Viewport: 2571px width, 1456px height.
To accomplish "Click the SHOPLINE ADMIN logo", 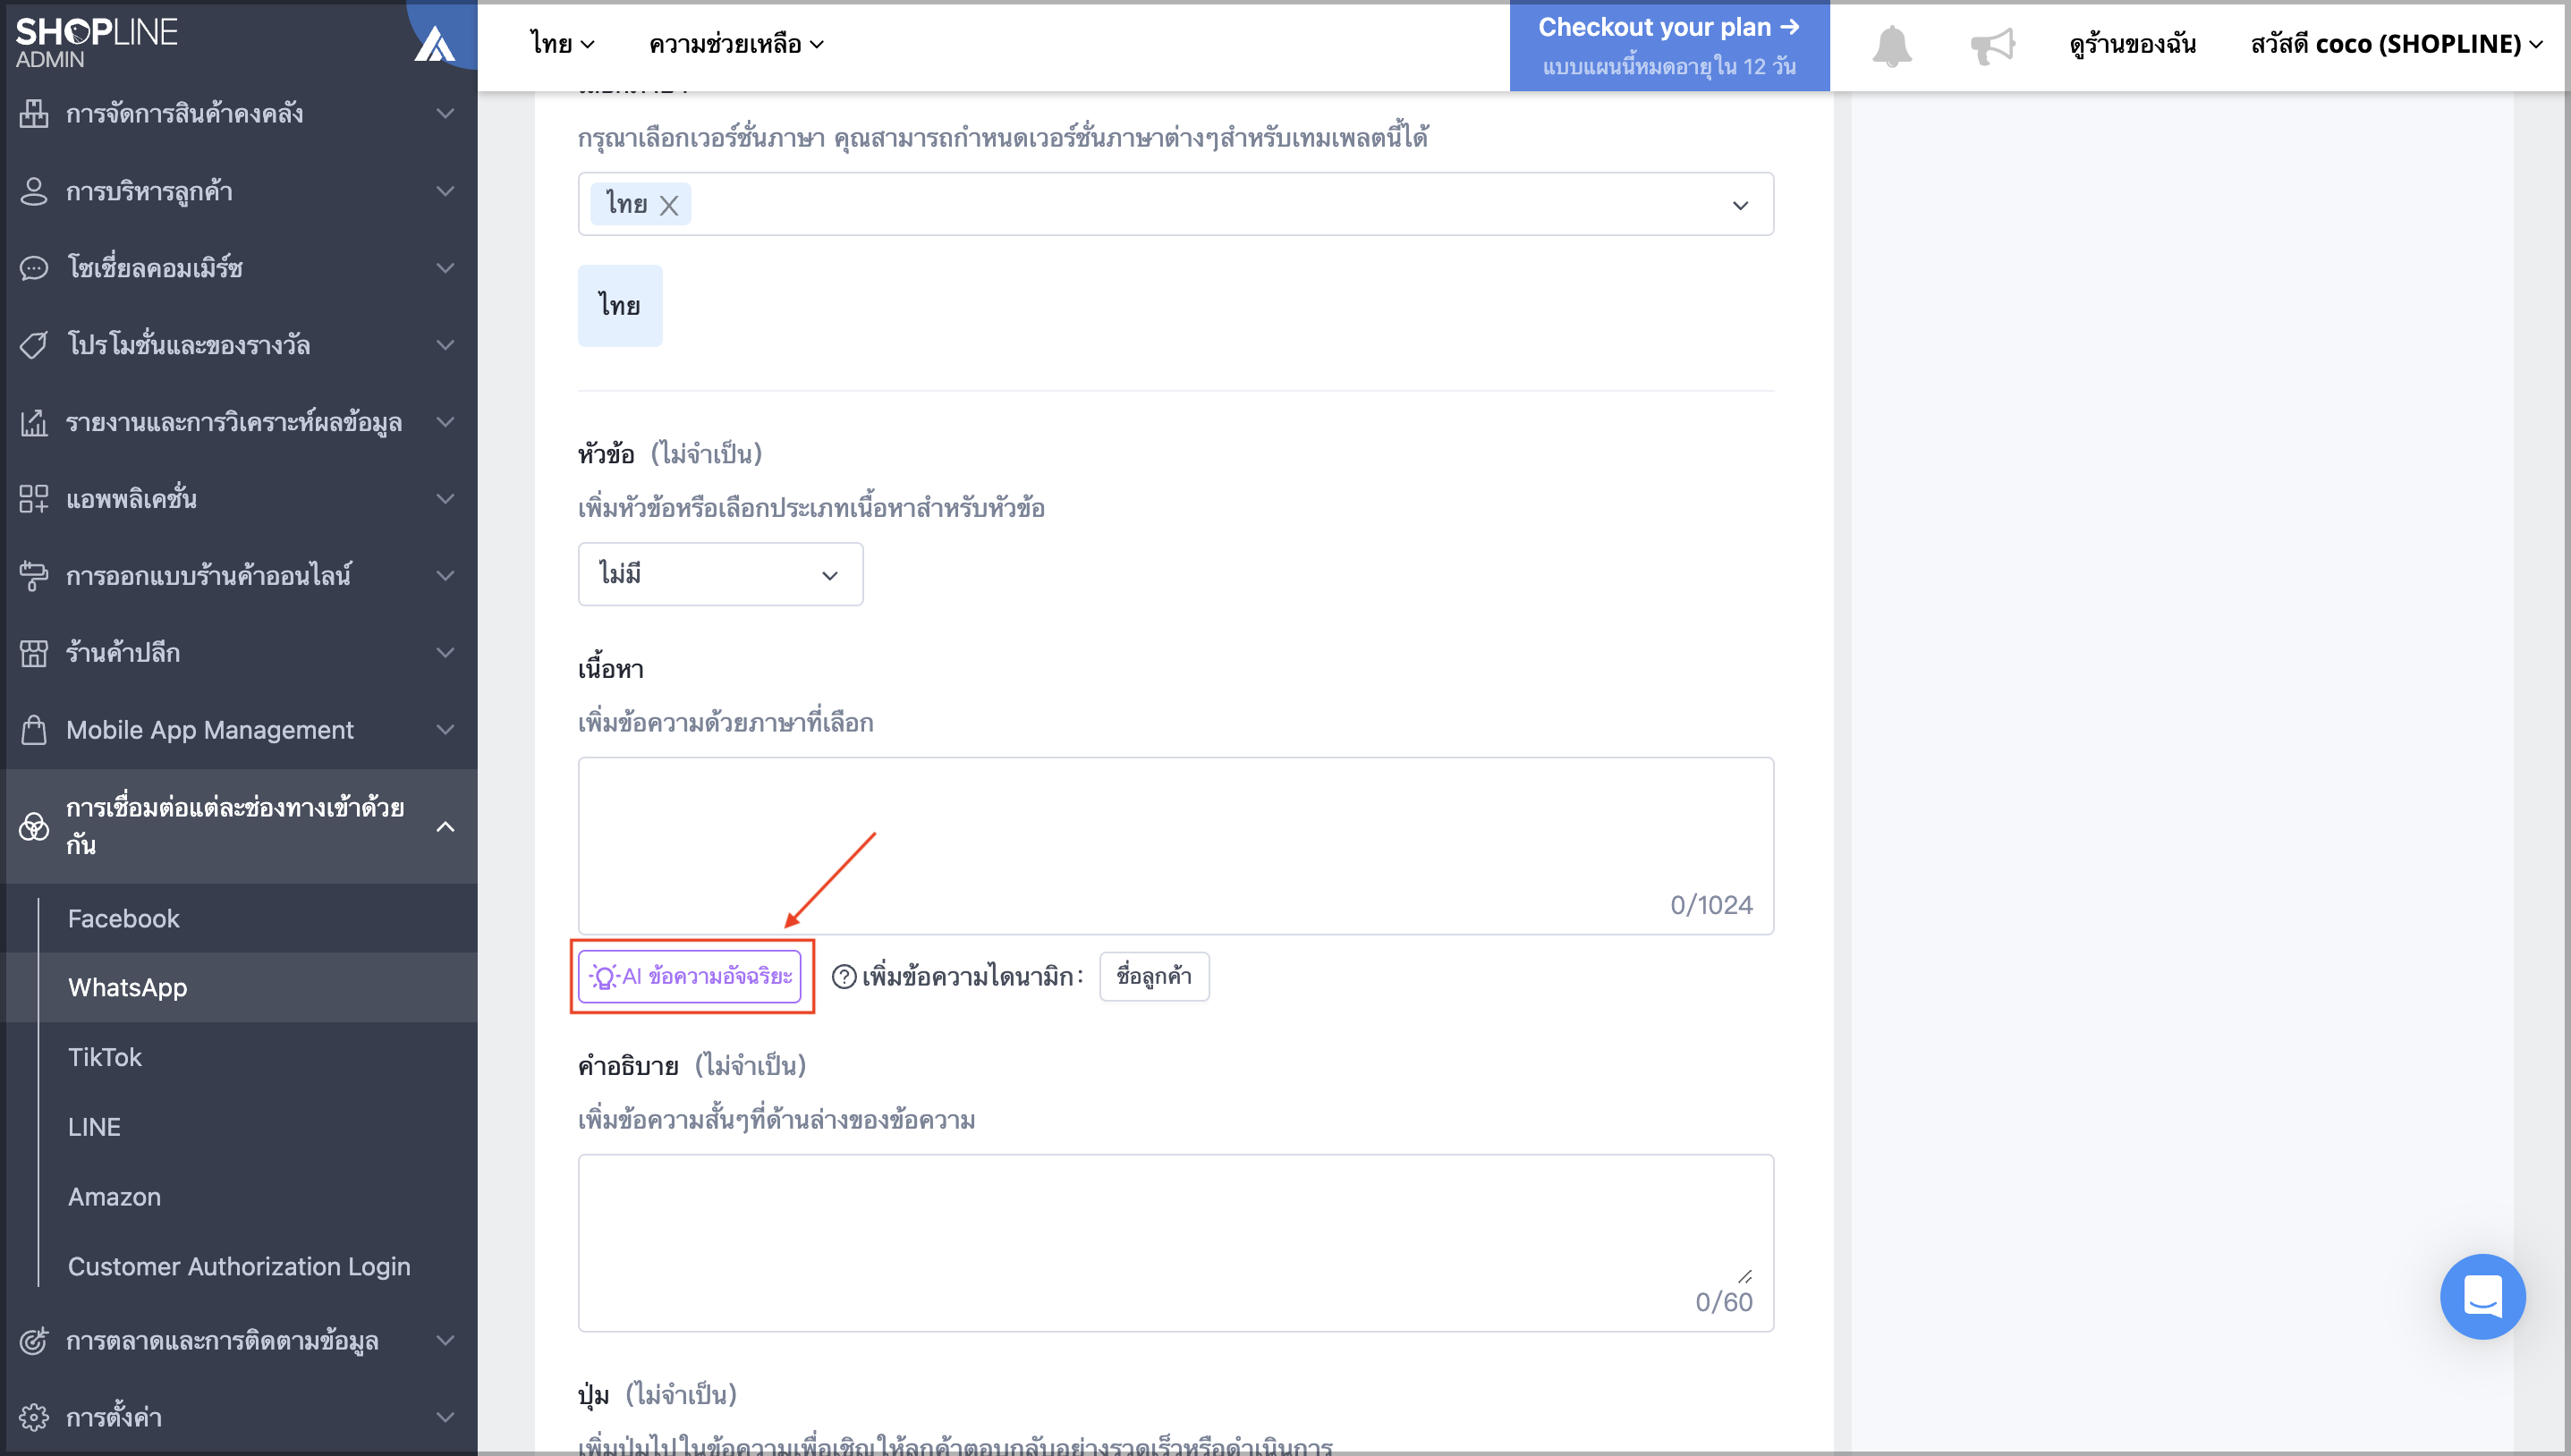I will (x=96, y=43).
